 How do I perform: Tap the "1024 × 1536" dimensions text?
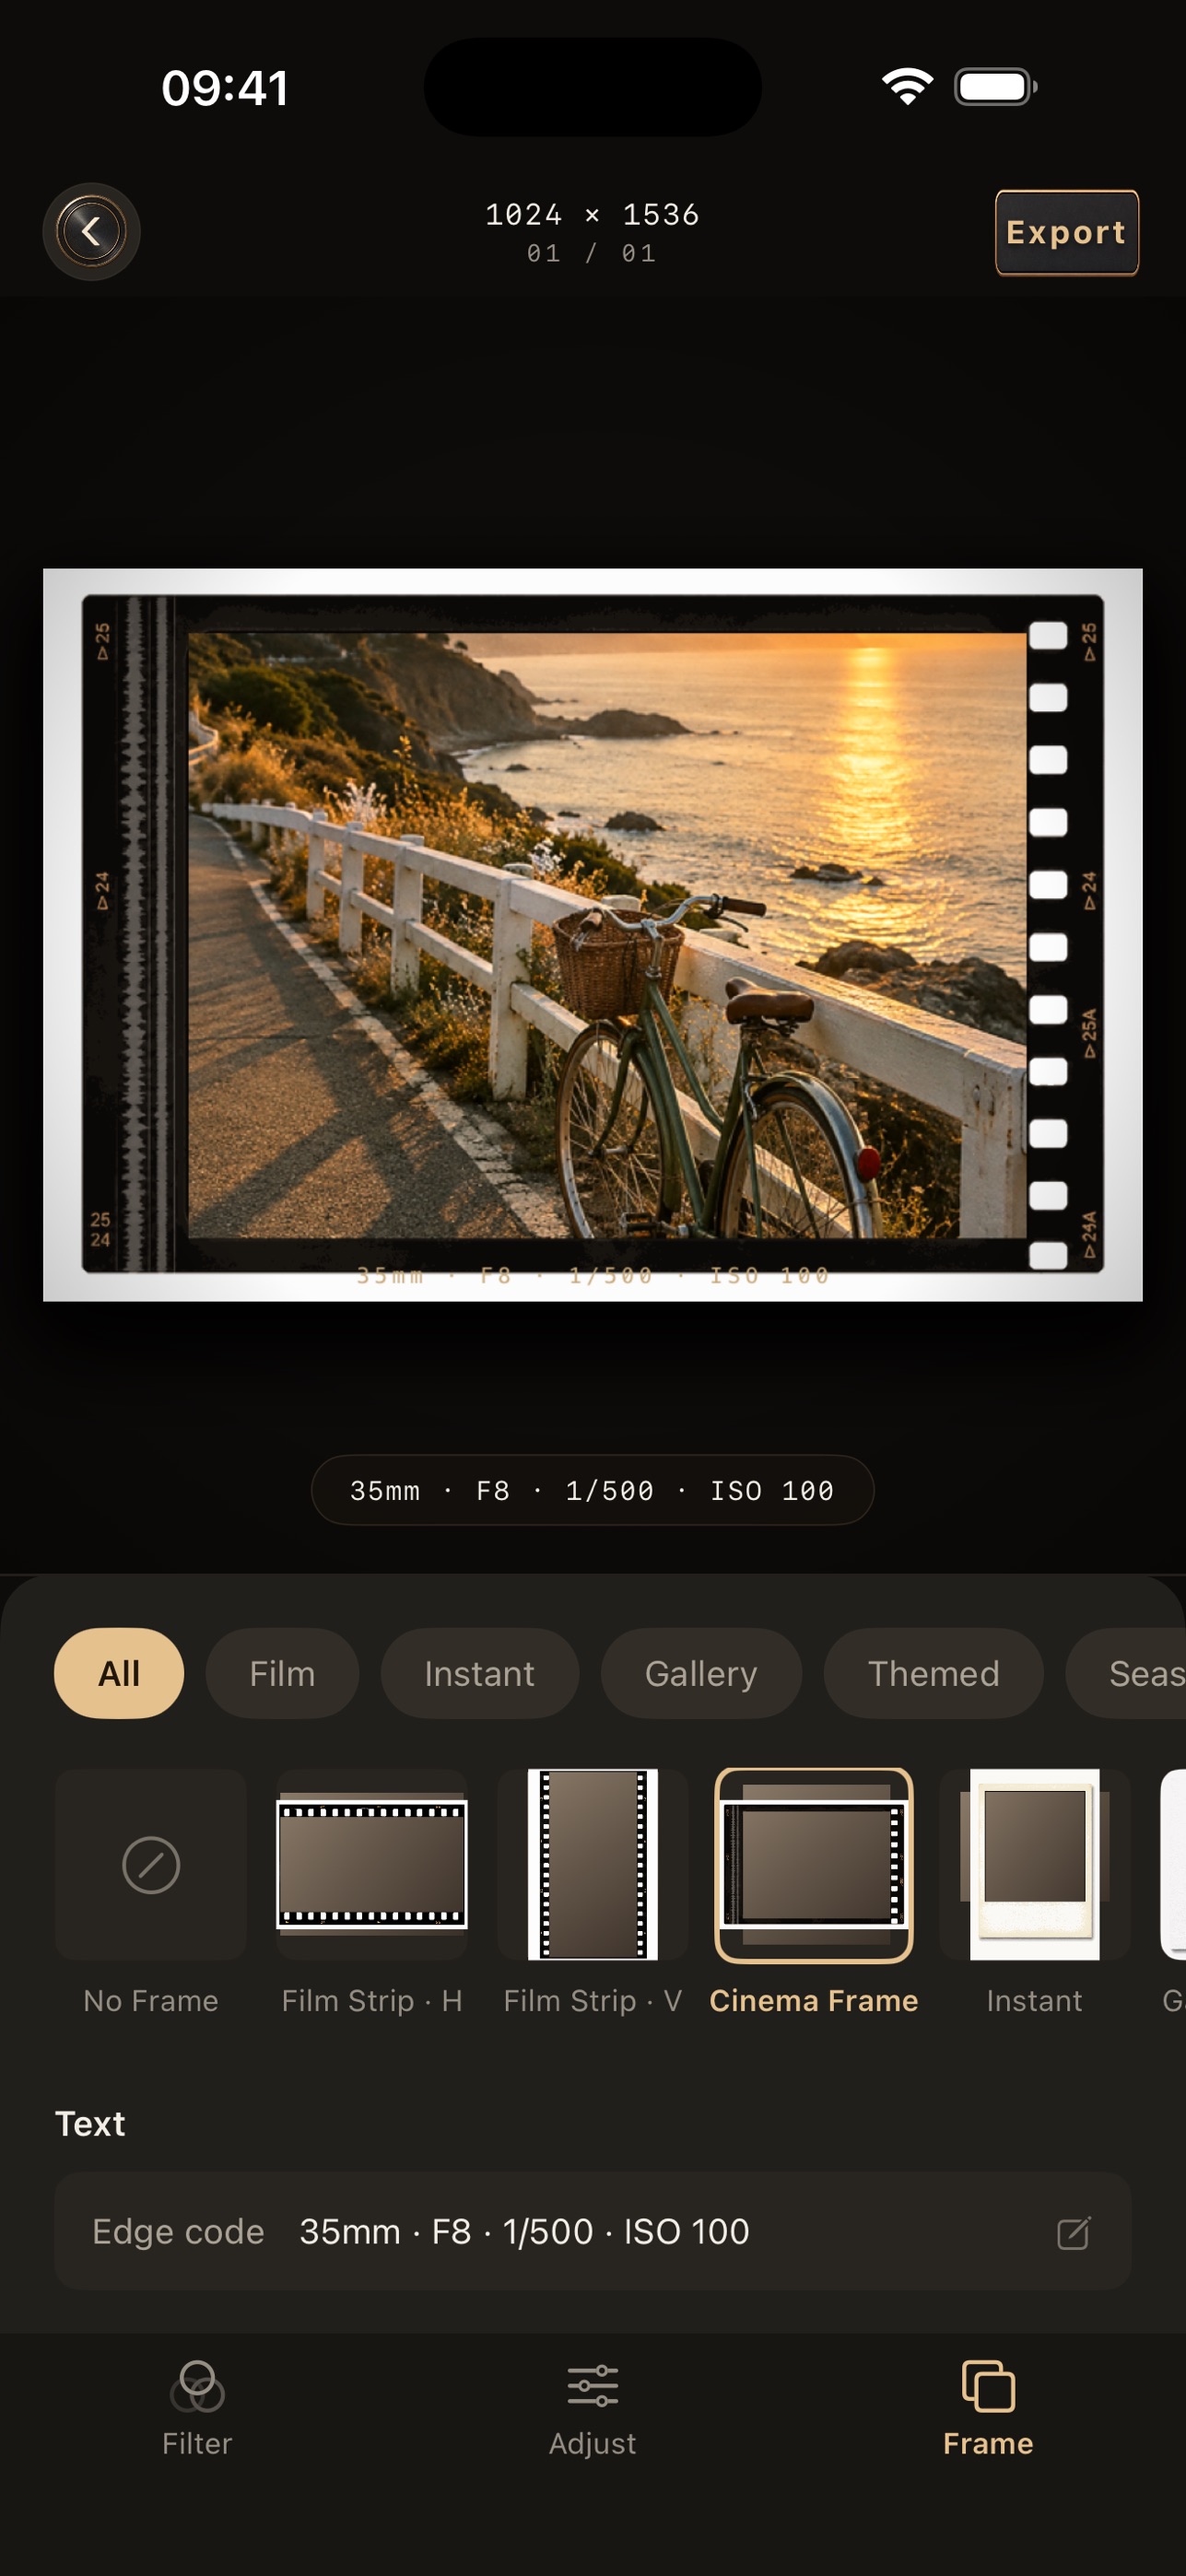pyautogui.click(x=593, y=215)
